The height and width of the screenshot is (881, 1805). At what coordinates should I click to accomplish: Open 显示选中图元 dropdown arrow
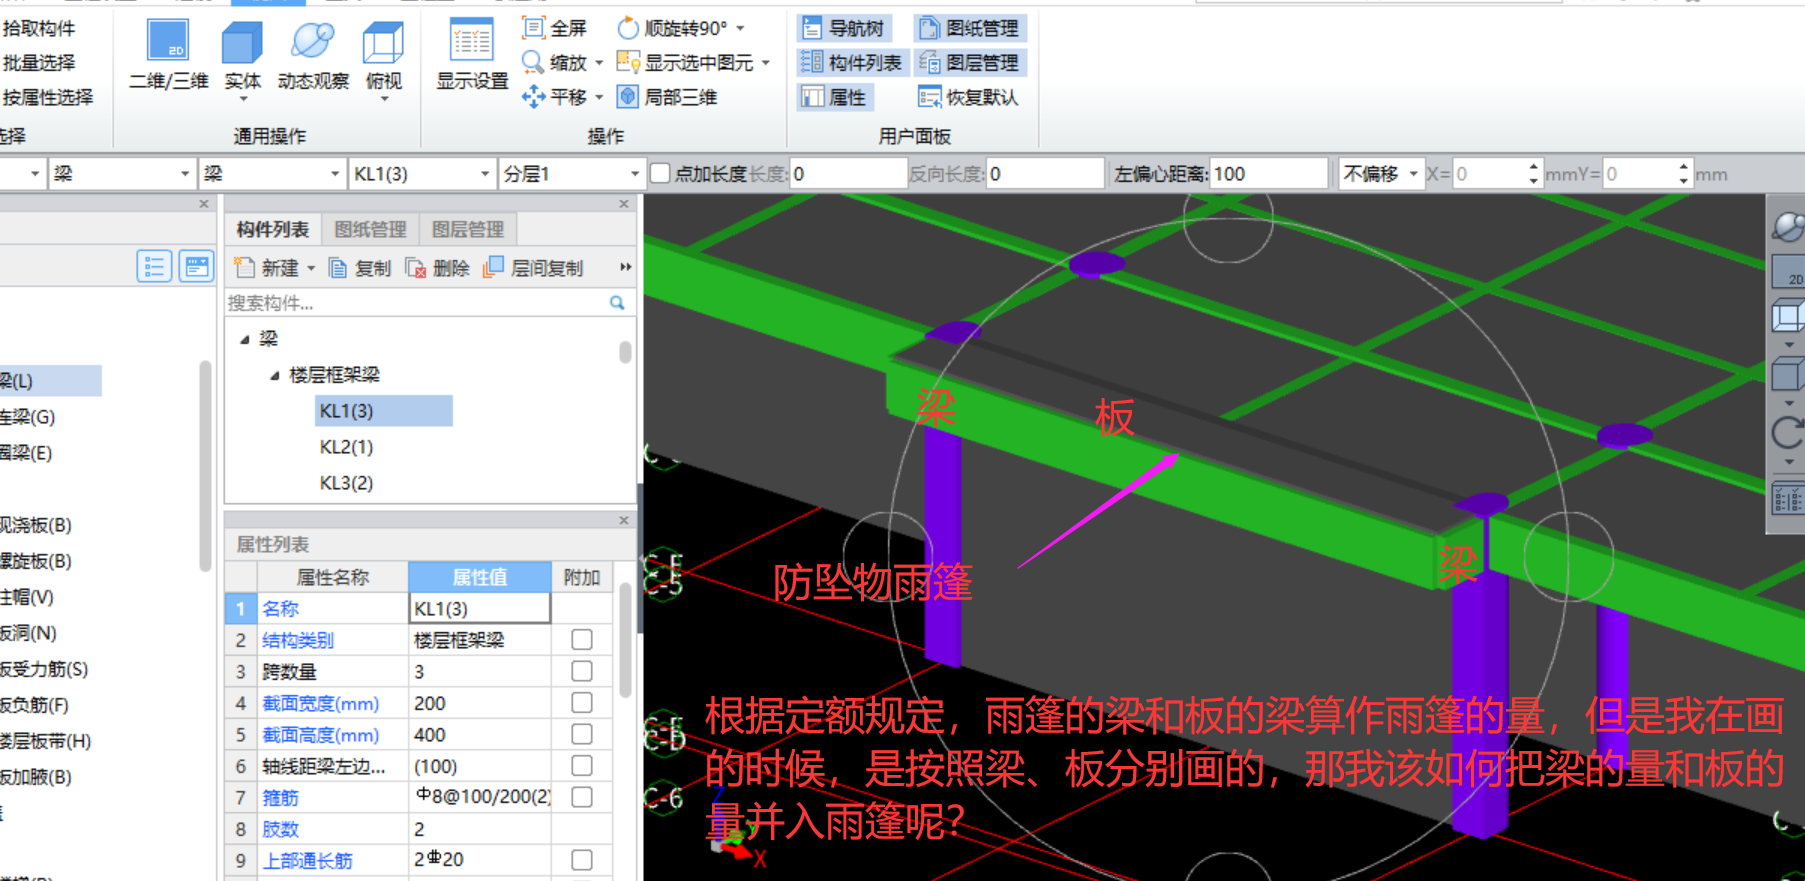tap(766, 63)
